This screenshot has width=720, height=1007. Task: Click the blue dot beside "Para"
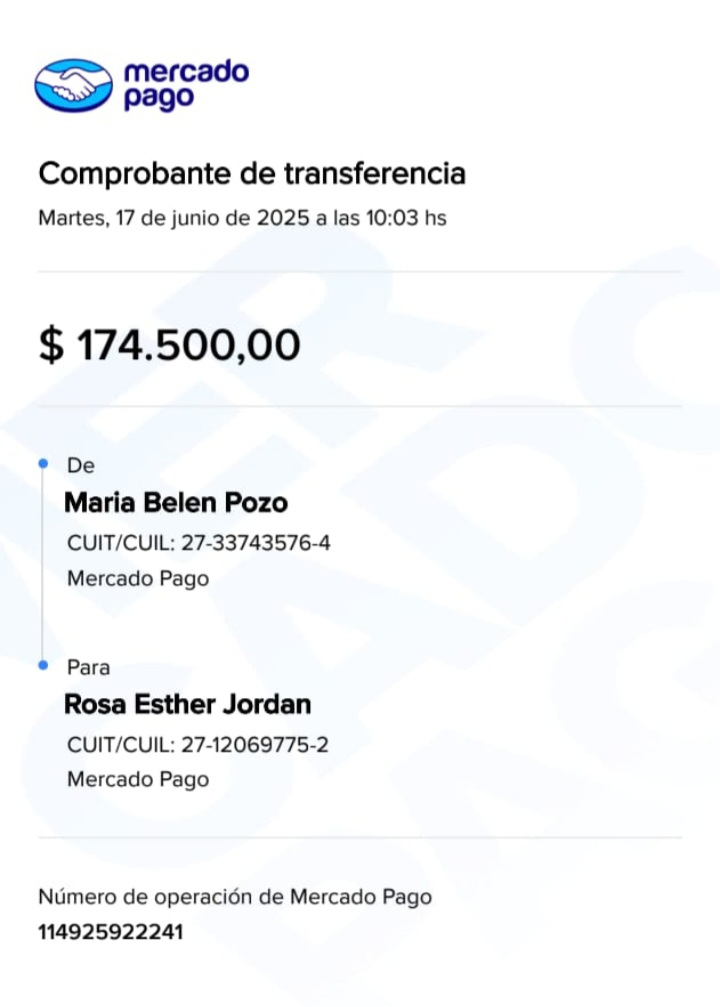click(42, 665)
